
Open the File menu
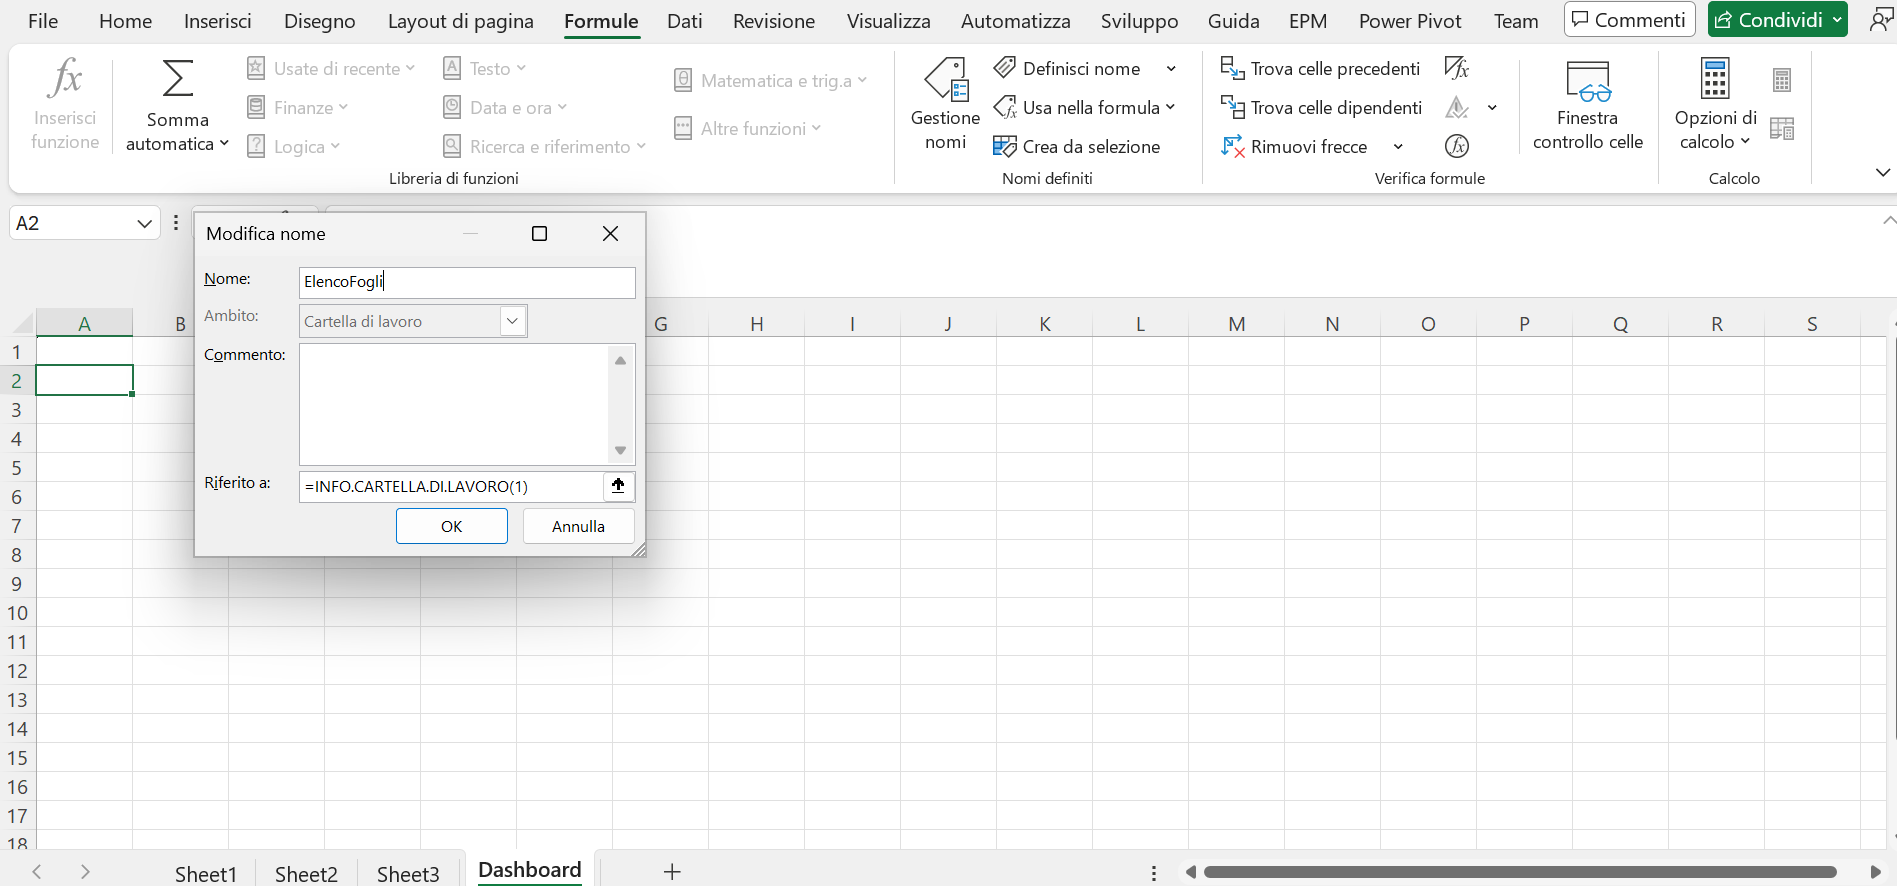(x=43, y=21)
